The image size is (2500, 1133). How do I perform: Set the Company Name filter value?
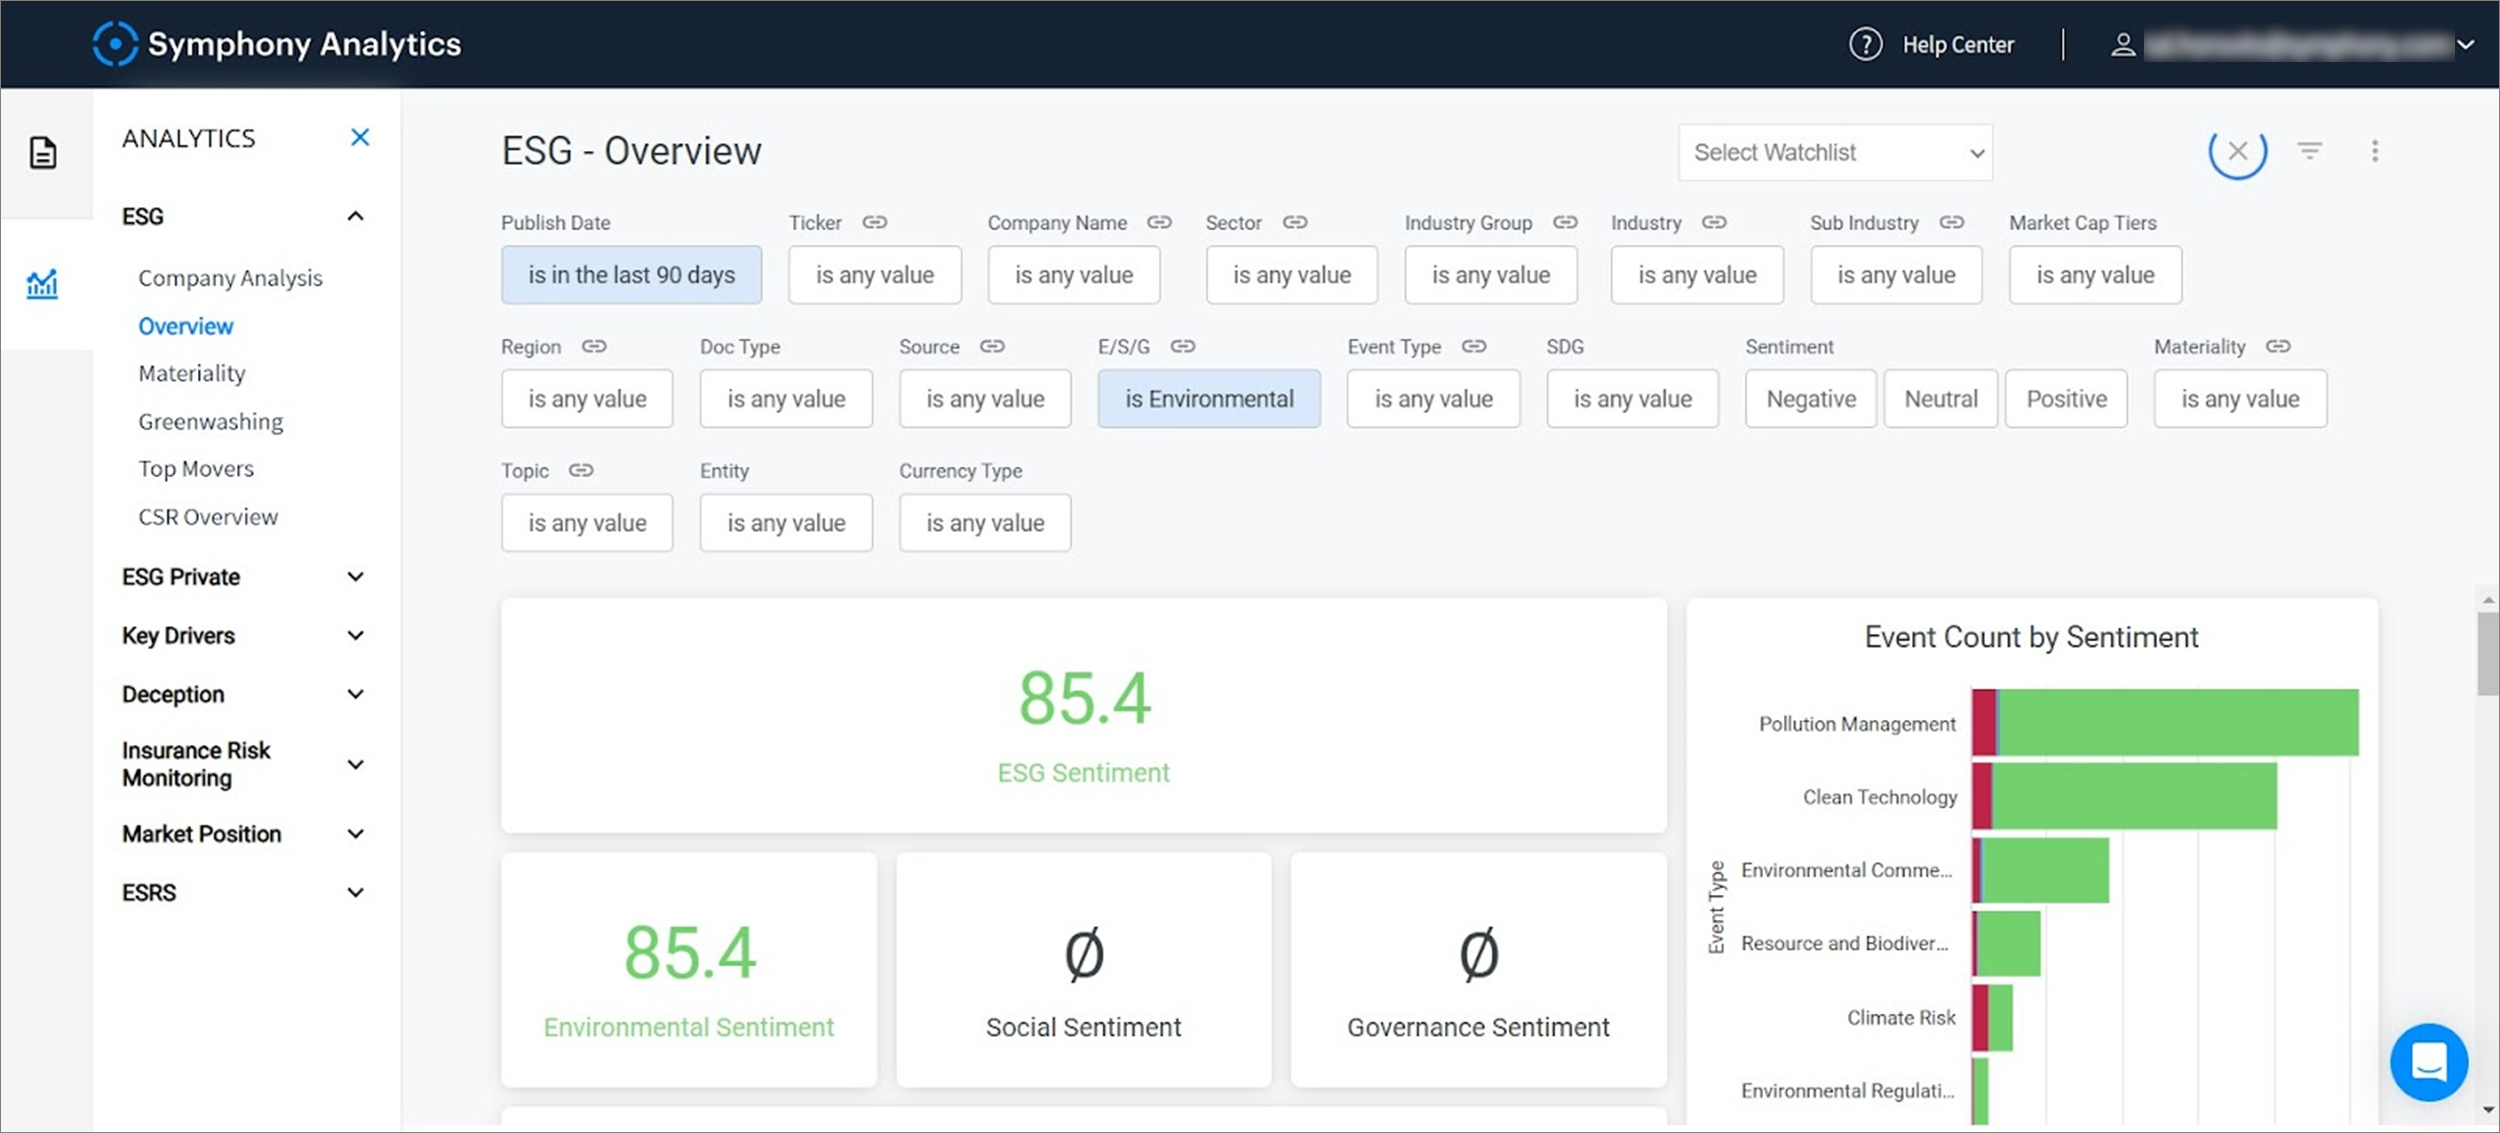(1074, 275)
